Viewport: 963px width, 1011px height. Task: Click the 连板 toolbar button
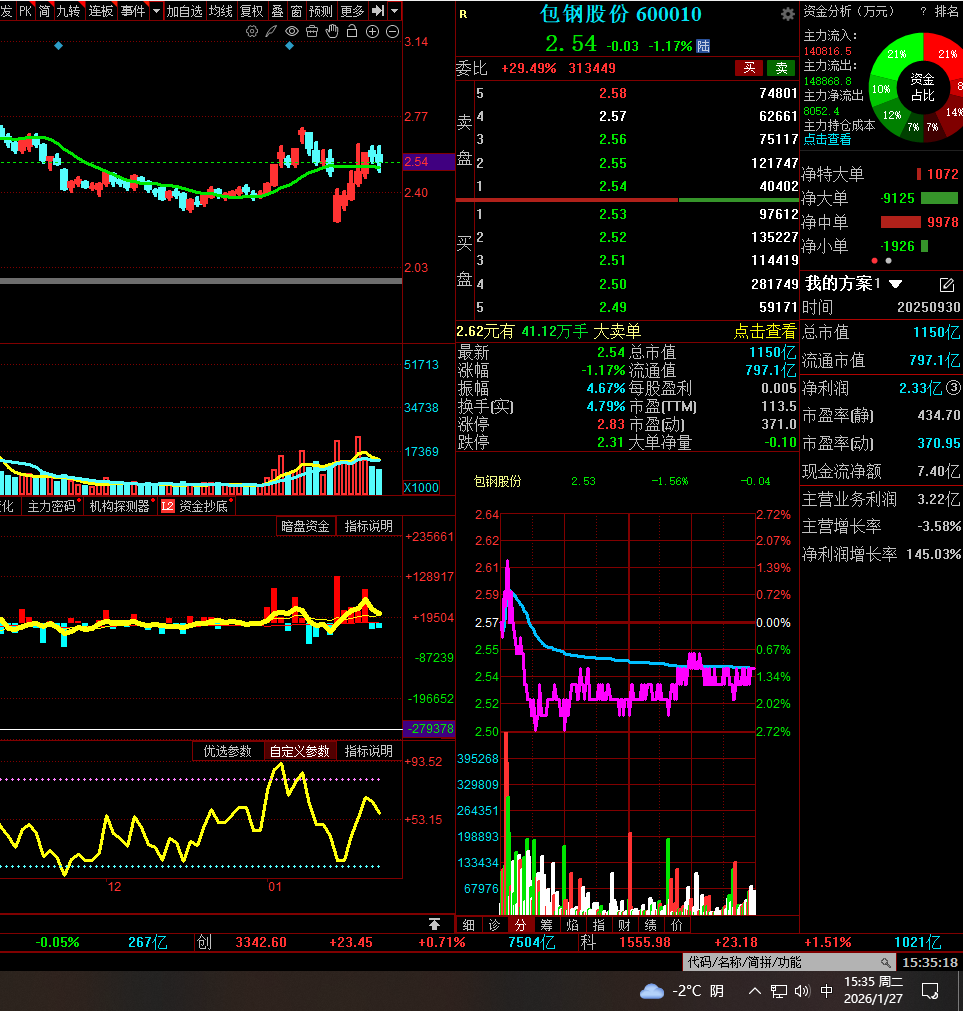click(101, 11)
